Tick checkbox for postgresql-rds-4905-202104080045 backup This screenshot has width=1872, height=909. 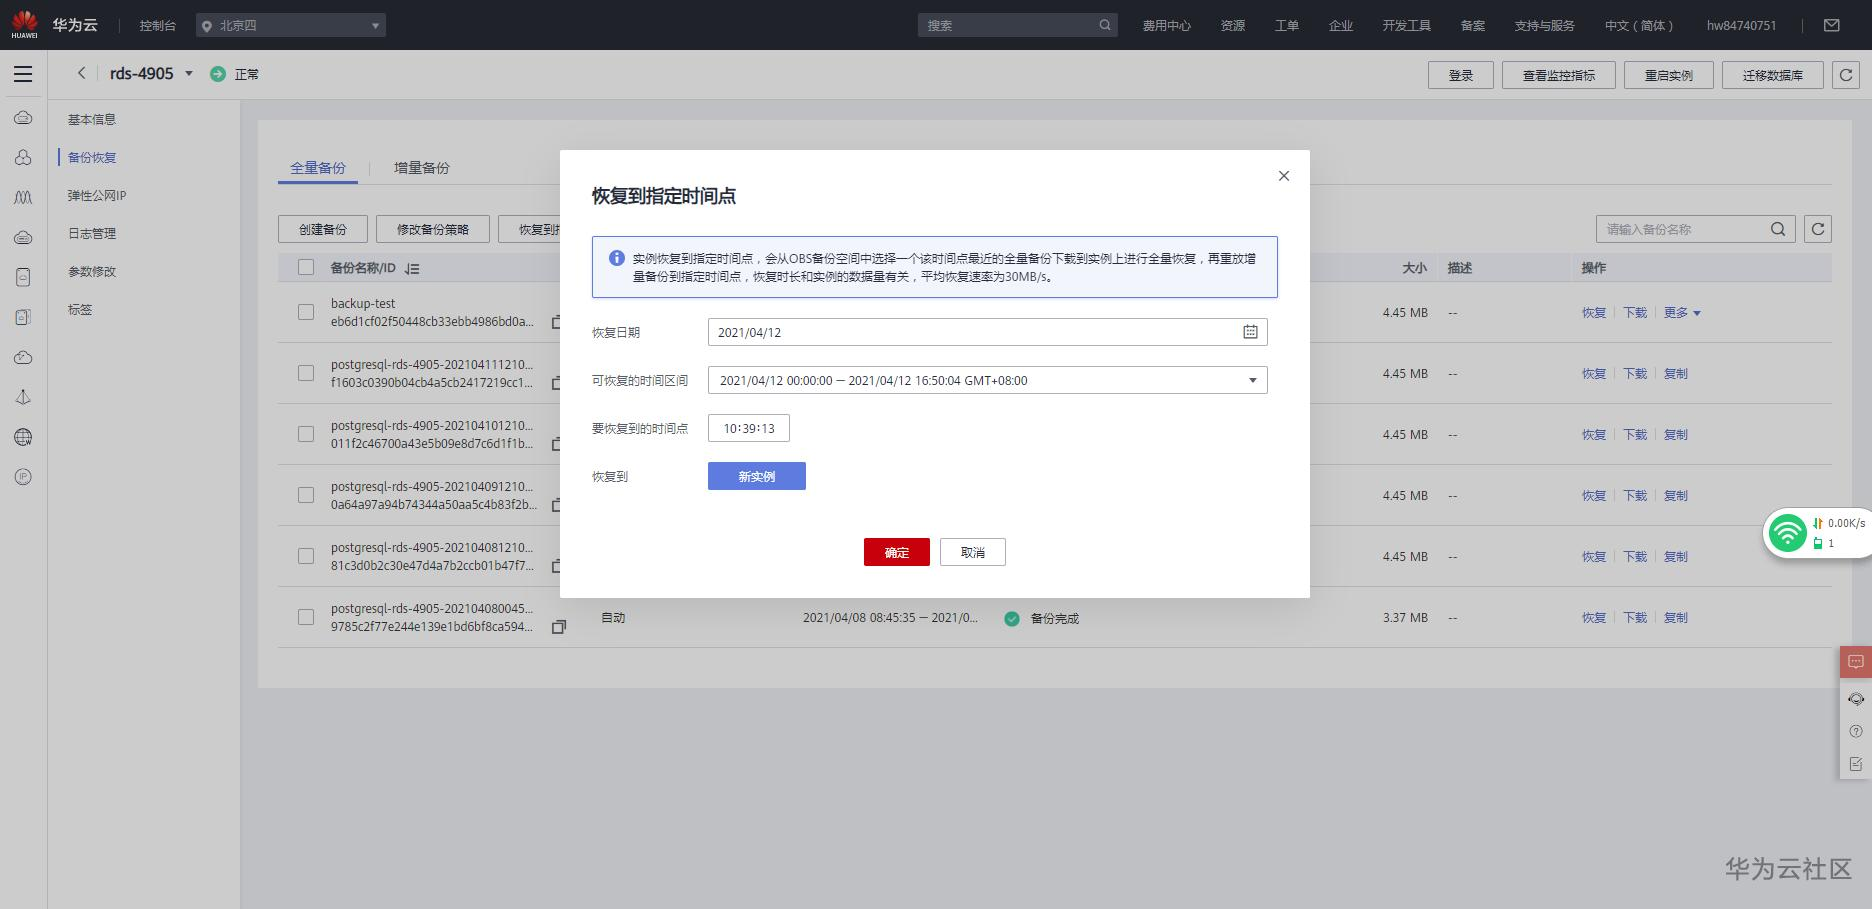(306, 617)
